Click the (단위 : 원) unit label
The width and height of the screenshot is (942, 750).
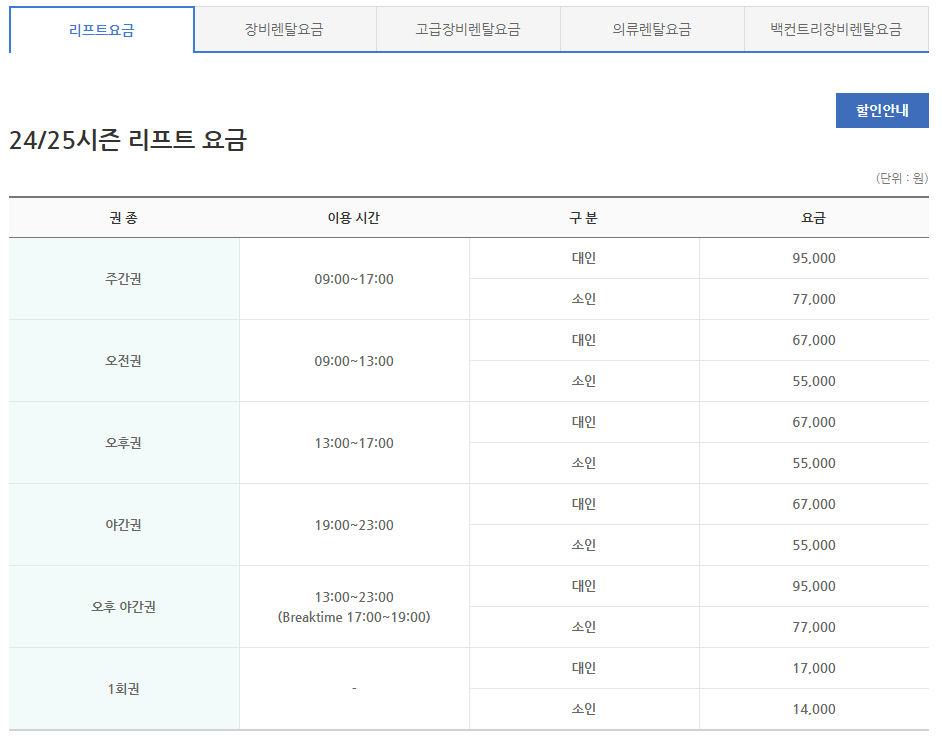point(902,178)
